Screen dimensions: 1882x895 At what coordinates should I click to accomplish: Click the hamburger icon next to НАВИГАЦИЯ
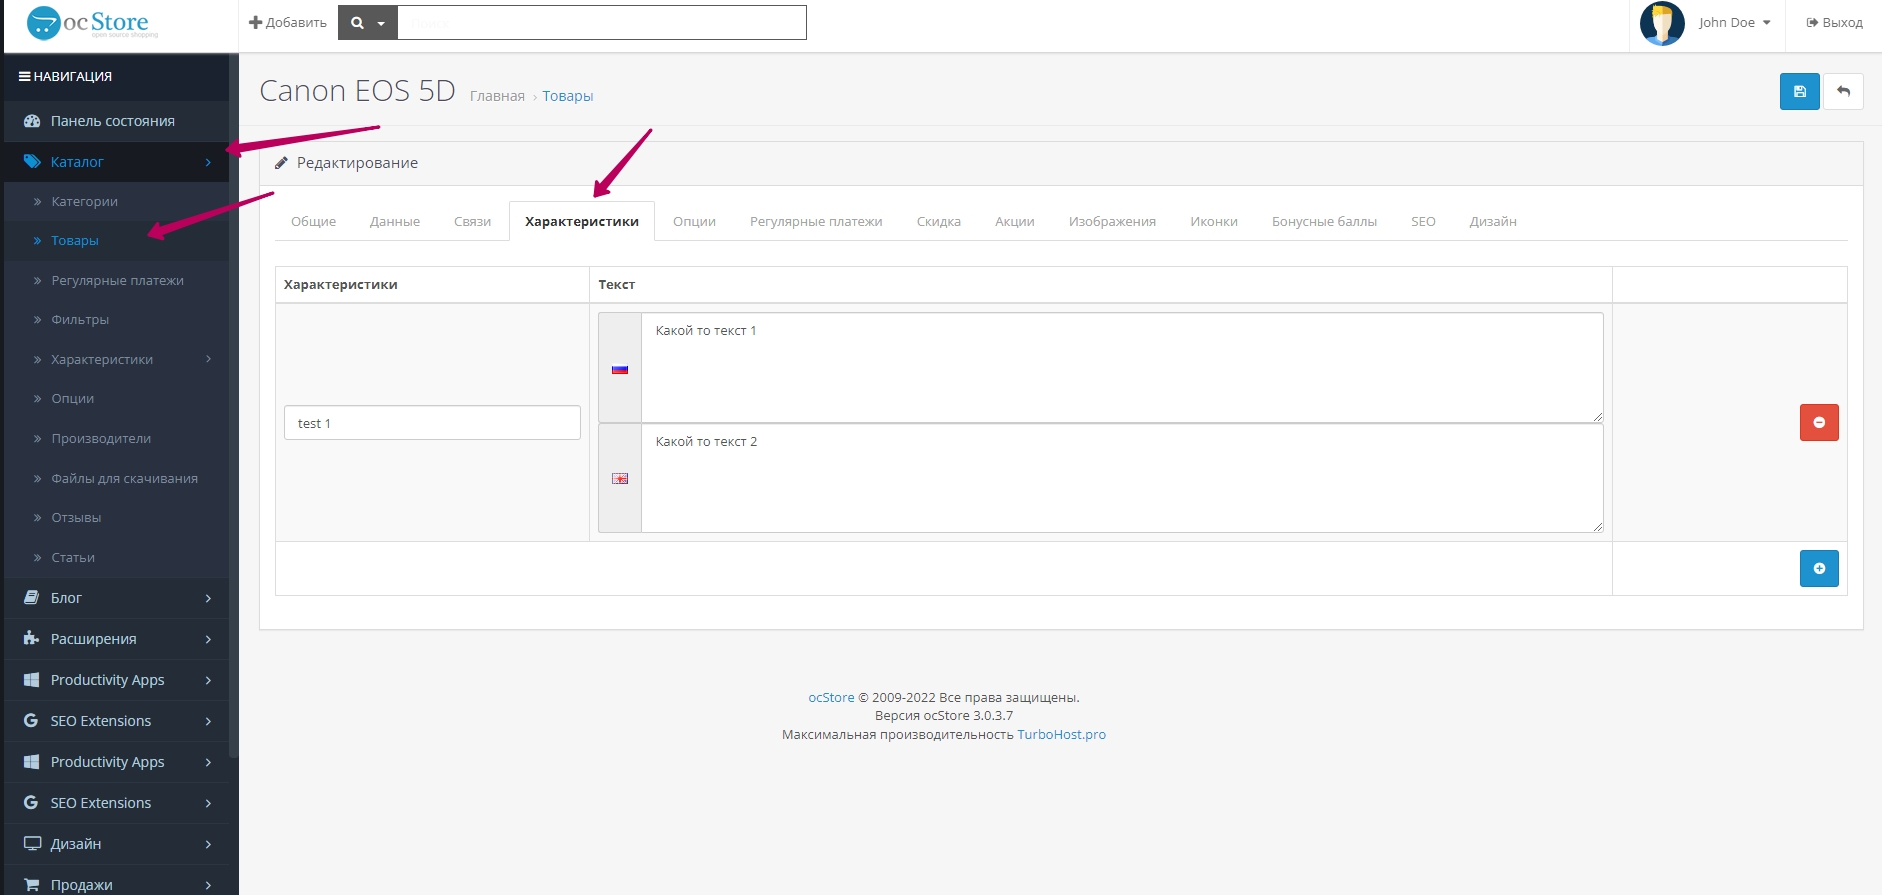click(x=24, y=76)
